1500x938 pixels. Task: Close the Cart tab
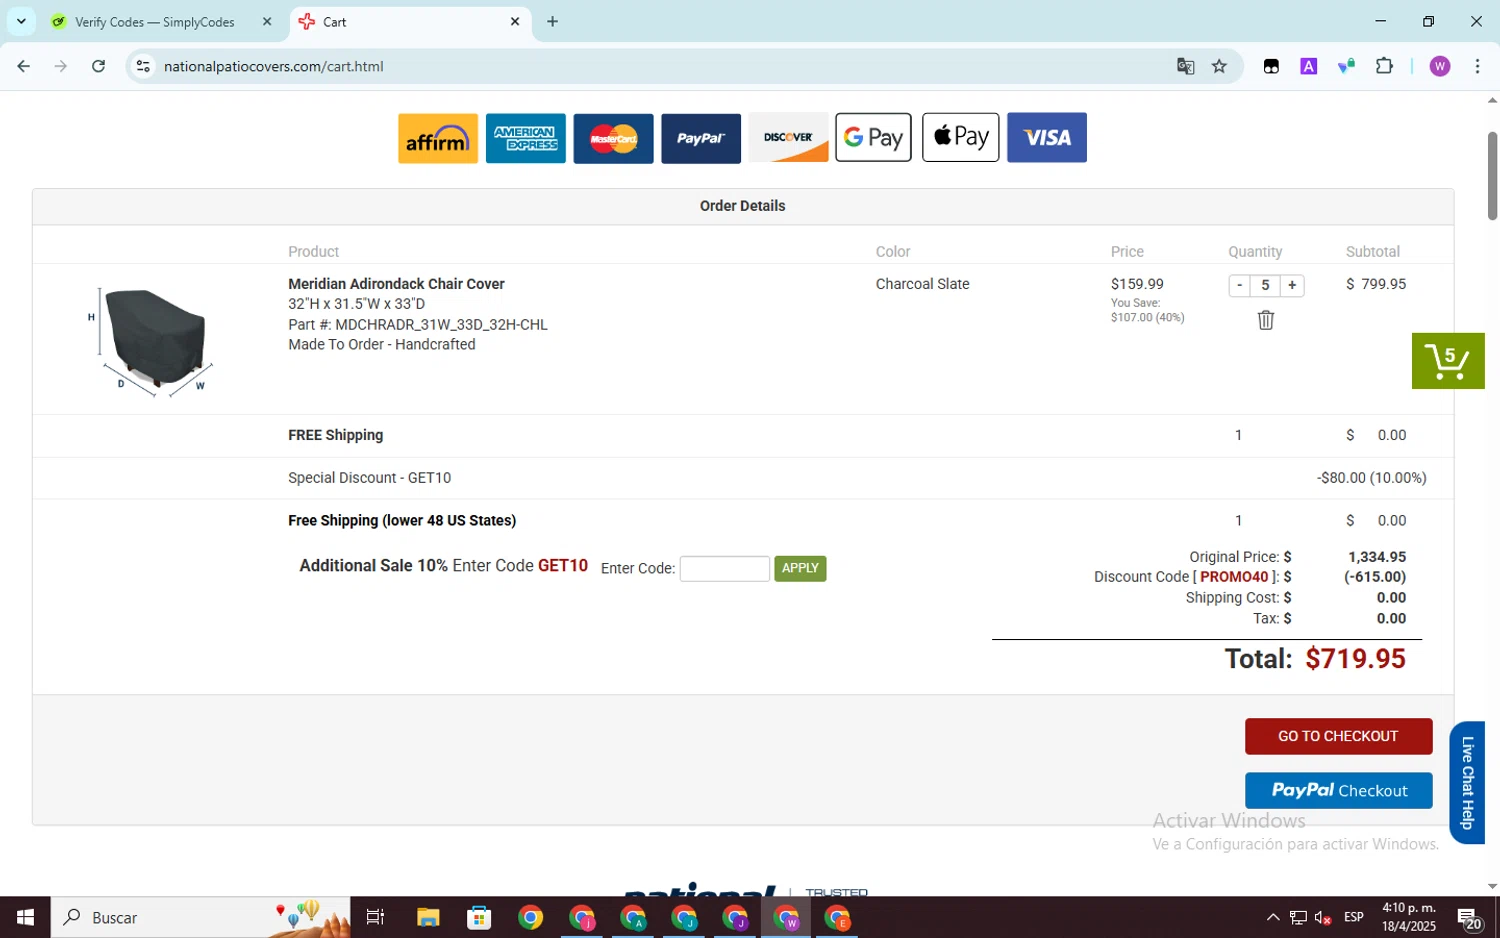[515, 21]
